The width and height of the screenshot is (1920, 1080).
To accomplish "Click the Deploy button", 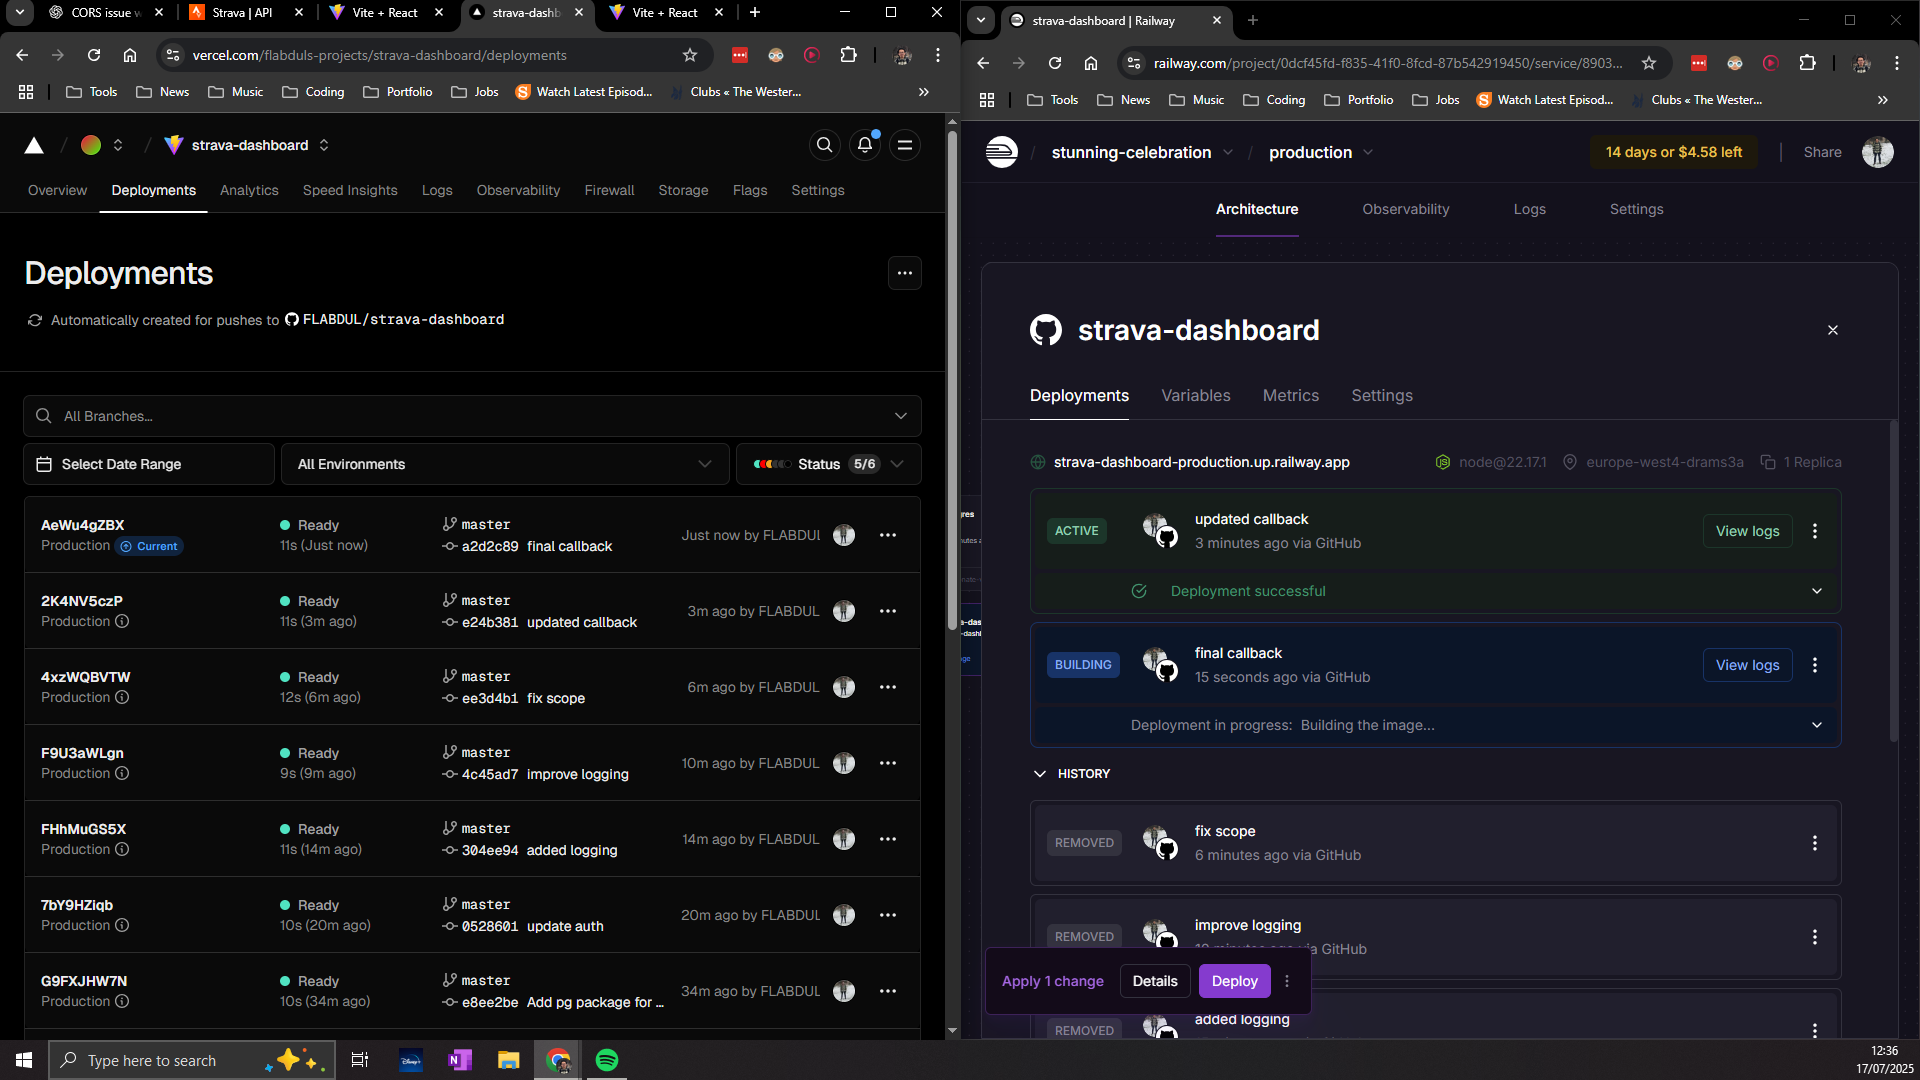I will (1235, 981).
